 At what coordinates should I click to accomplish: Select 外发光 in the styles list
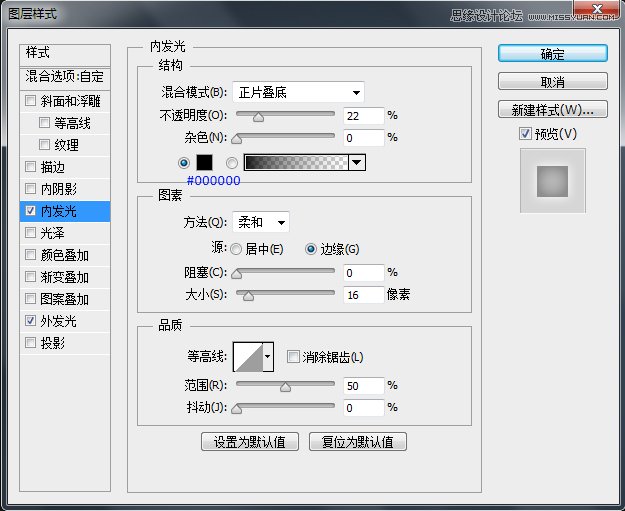coord(58,321)
